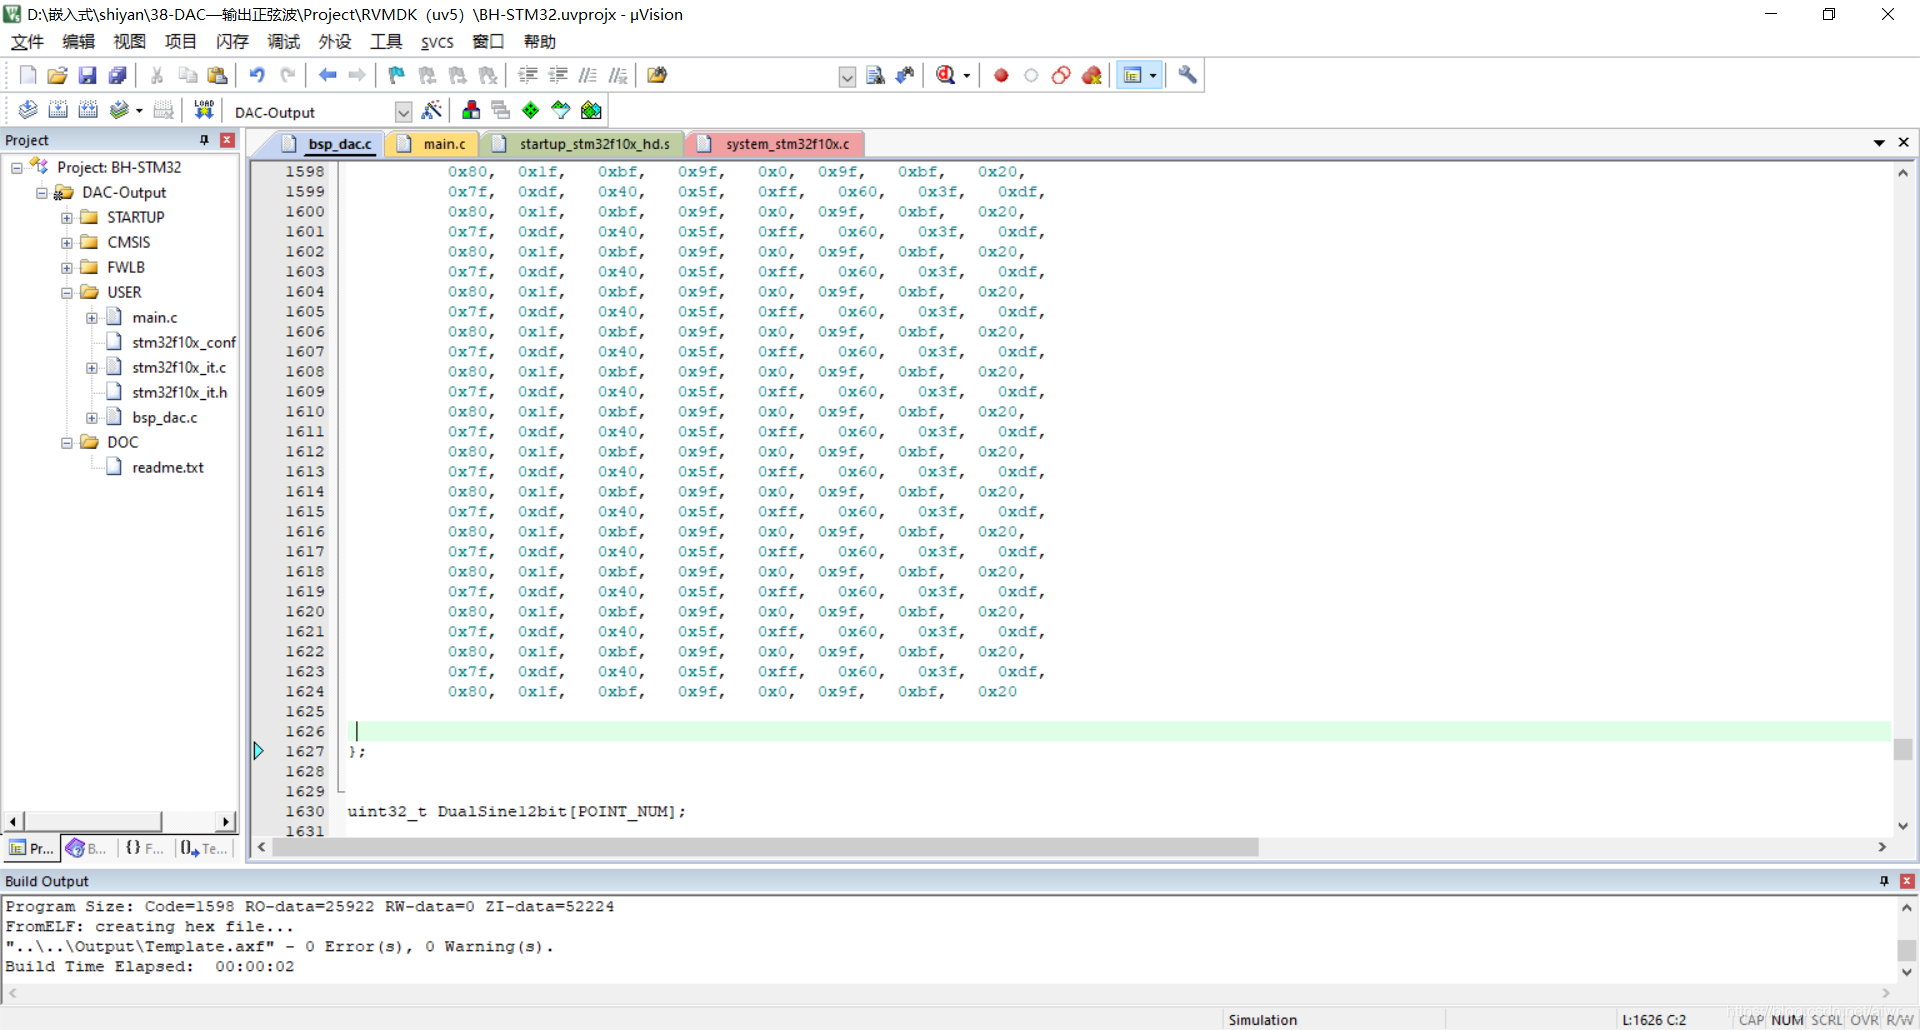1920x1030 pixels.
Task: Create a new file with the New icon
Action: 28,75
